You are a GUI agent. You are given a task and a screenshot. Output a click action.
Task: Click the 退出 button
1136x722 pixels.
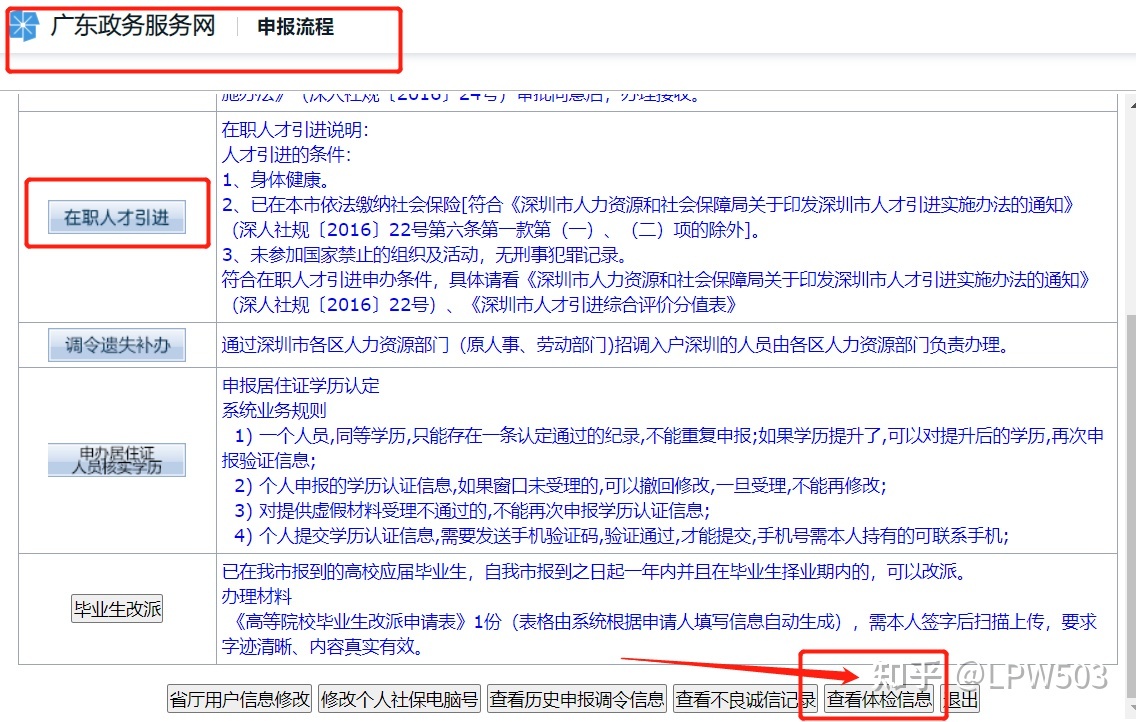point(961,699)
